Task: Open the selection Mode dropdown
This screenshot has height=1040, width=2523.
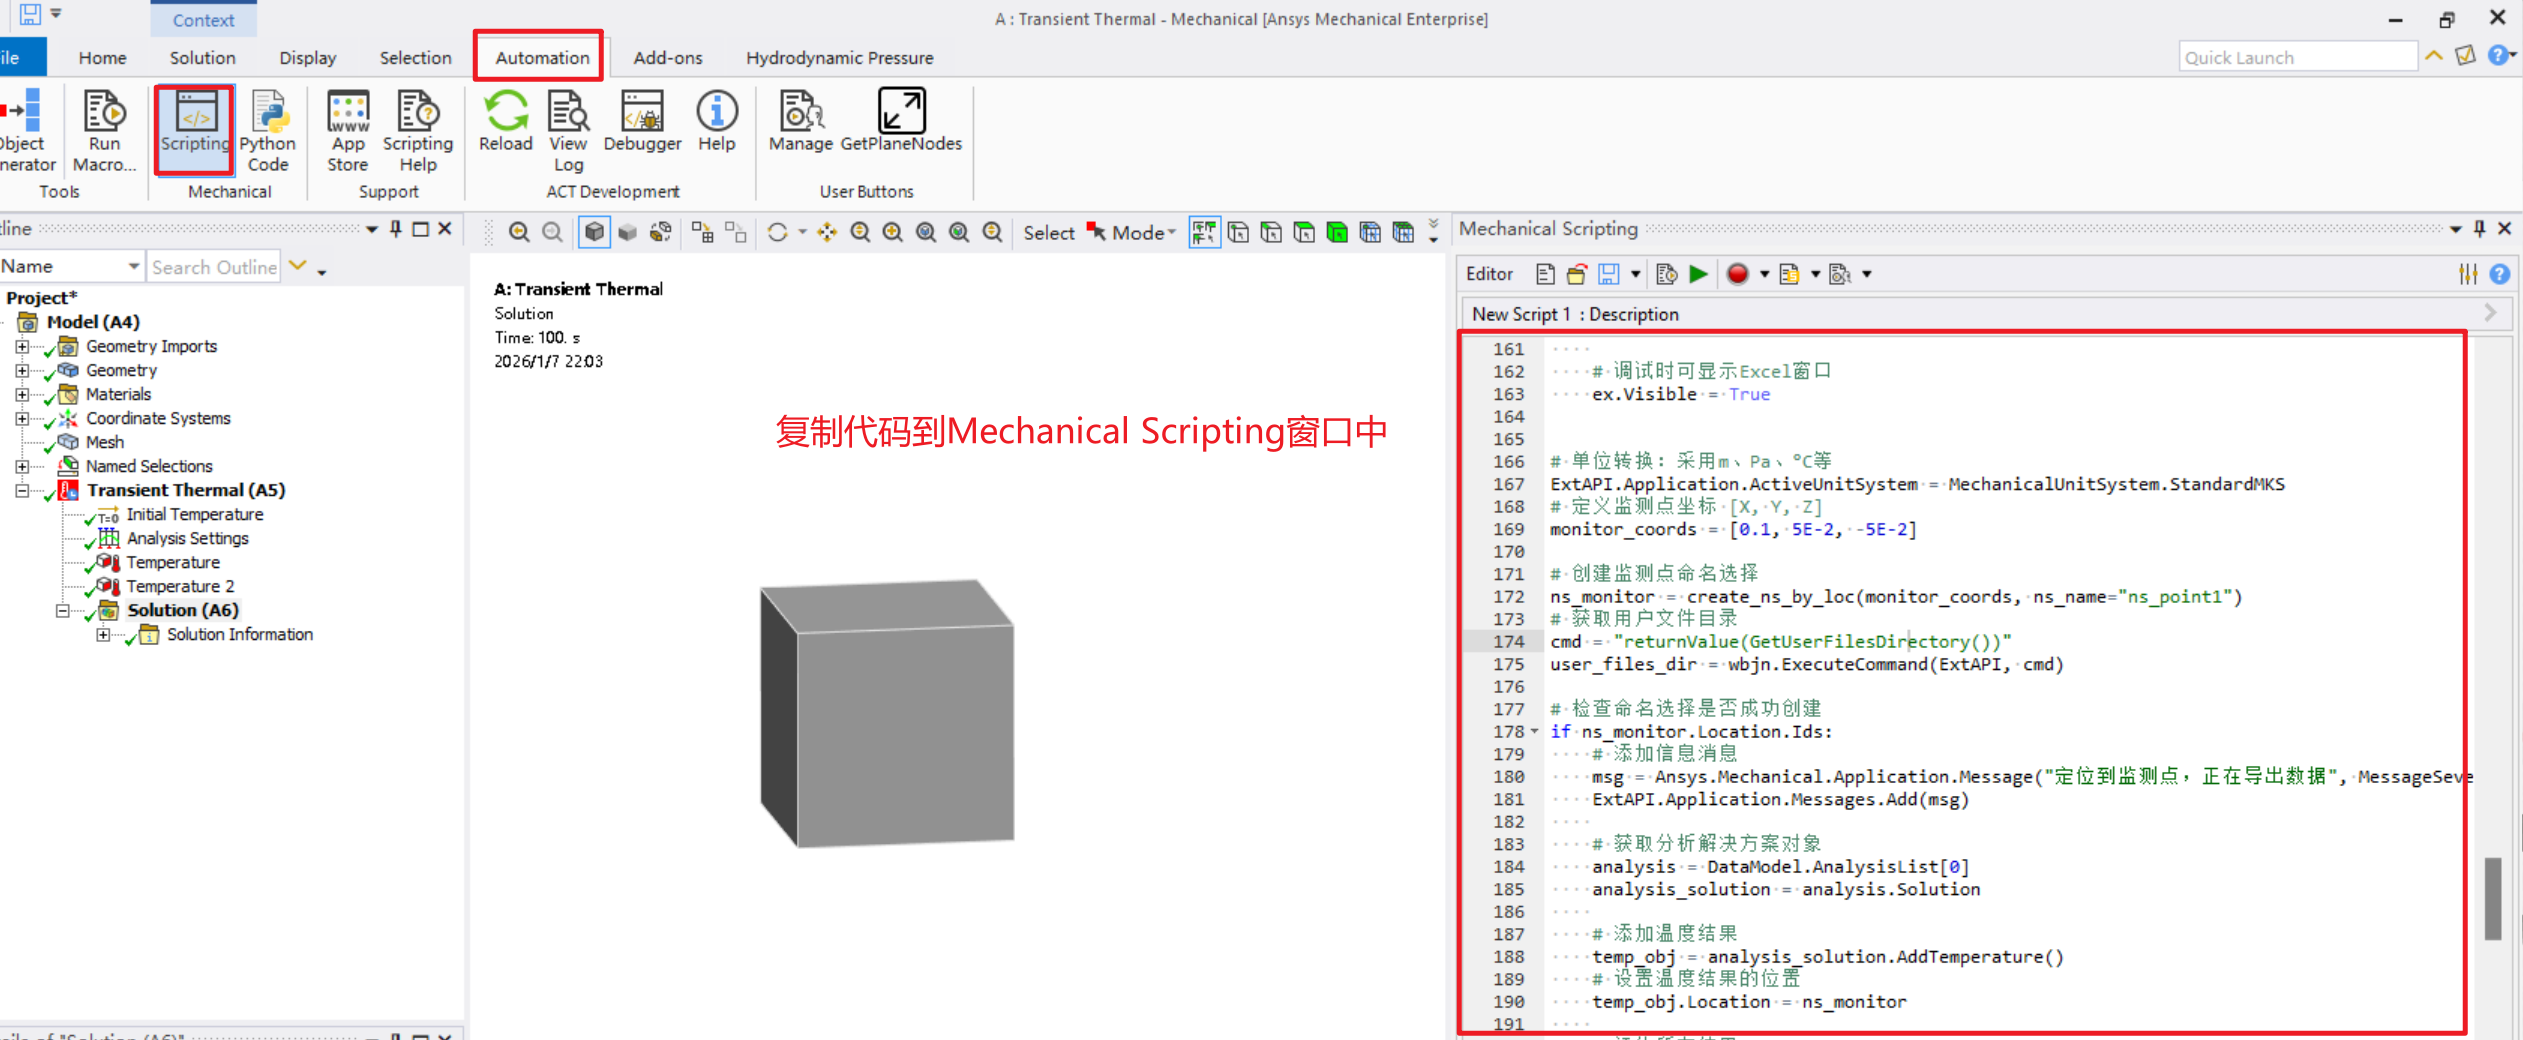Action: [x=1144, y=233]
